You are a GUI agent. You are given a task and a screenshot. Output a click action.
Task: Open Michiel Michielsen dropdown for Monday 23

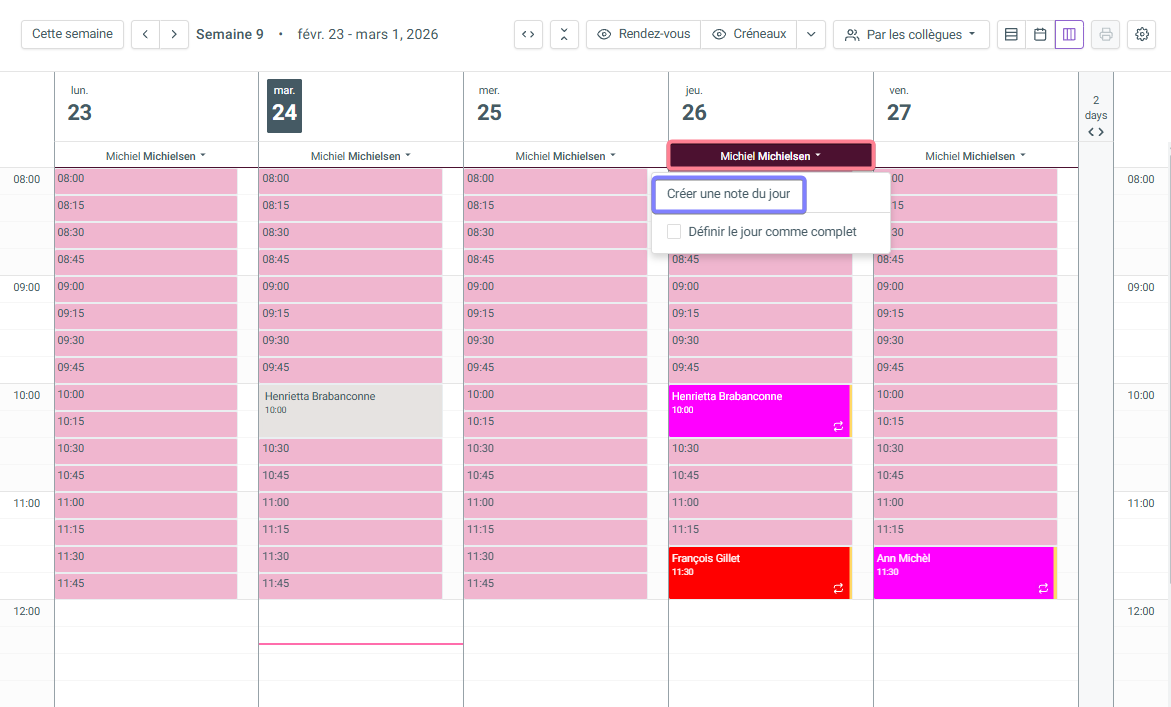[x=156, y=156]
